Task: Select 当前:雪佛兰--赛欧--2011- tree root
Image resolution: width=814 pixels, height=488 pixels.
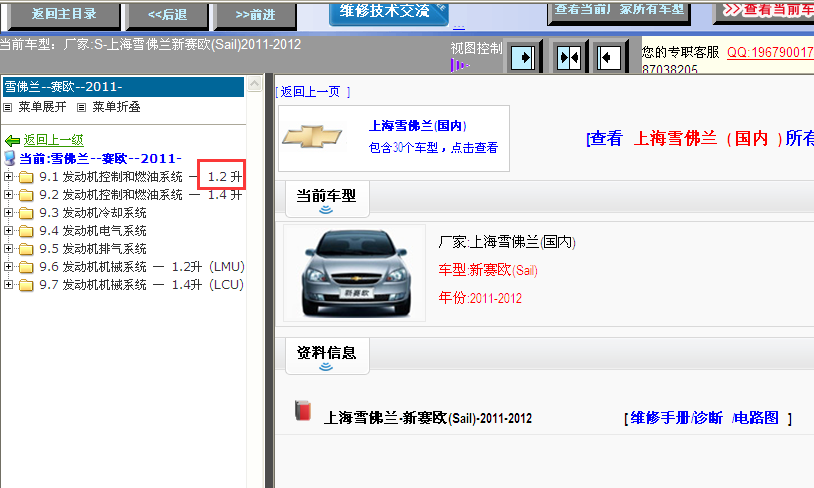Action: coord(100,158)
